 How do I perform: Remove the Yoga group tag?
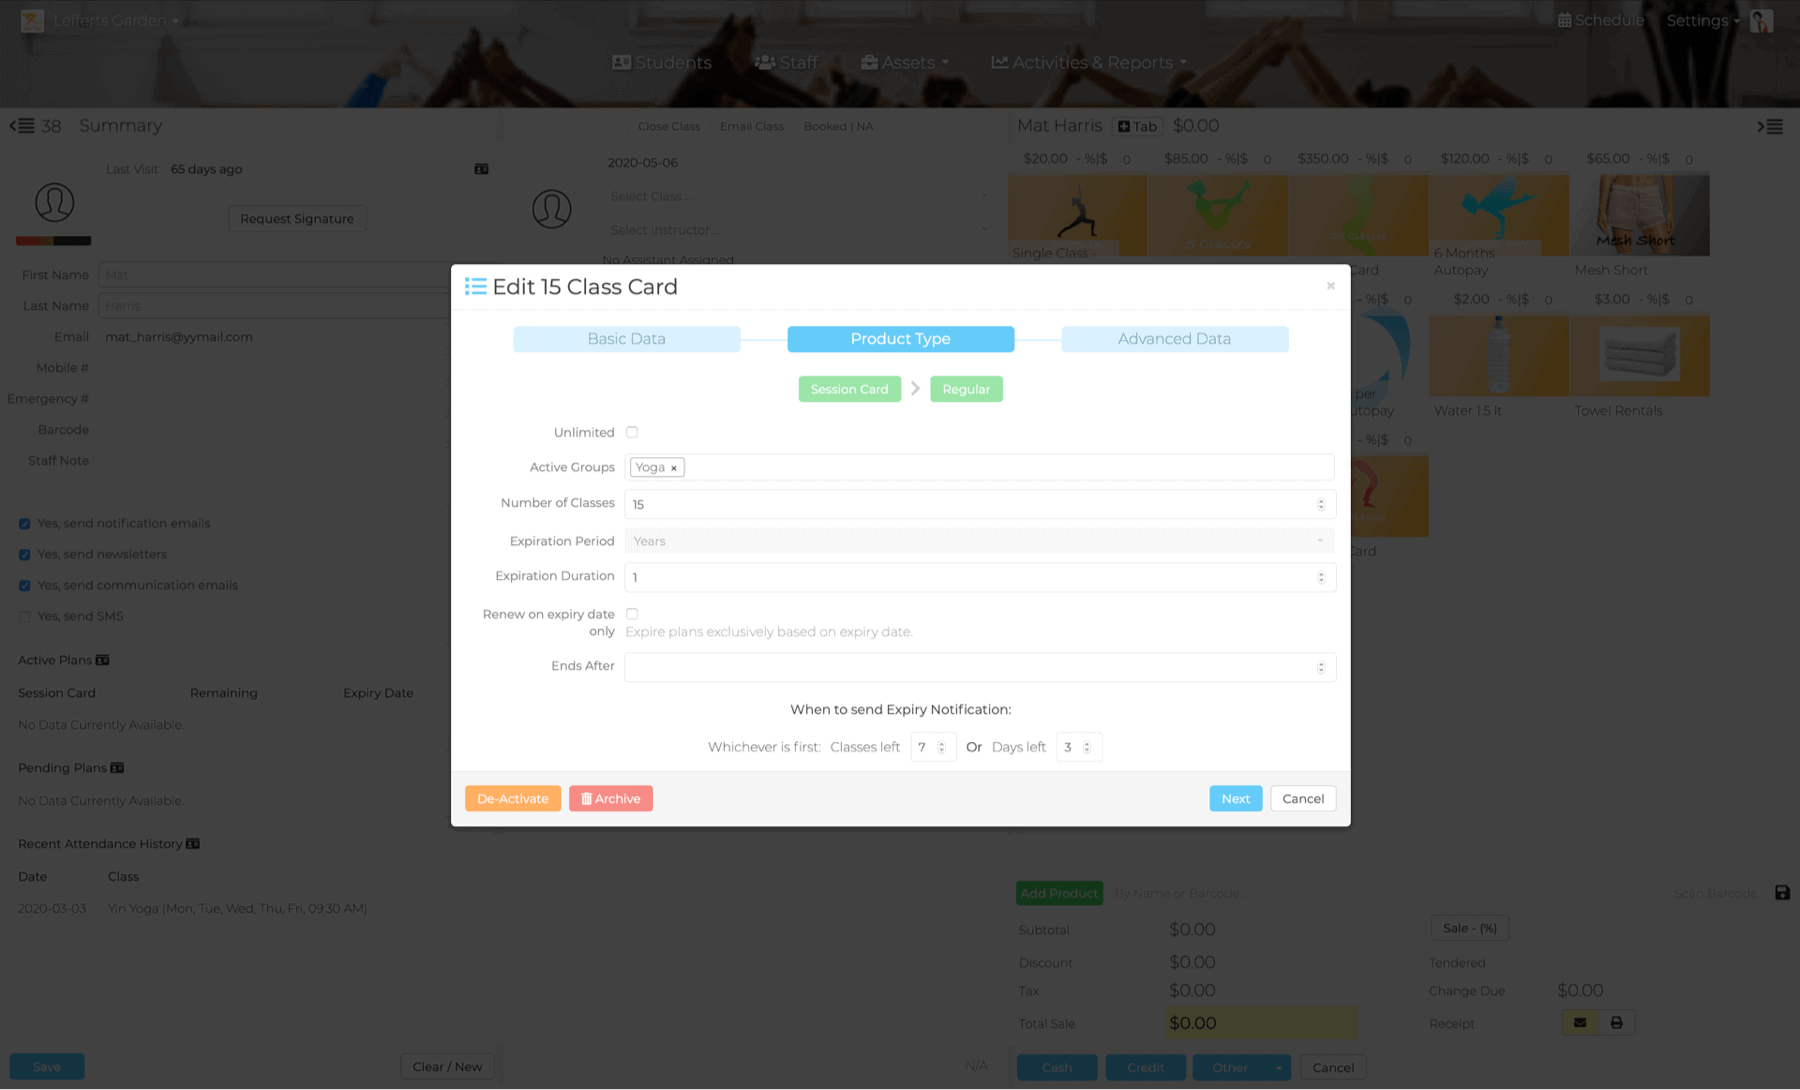point(674,468)
